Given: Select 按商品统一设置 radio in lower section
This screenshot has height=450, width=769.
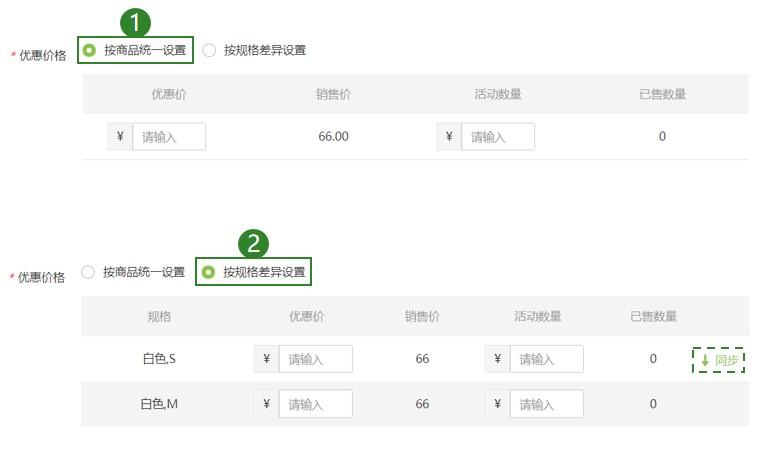Looking at the screenshot, I should [88, 272].
